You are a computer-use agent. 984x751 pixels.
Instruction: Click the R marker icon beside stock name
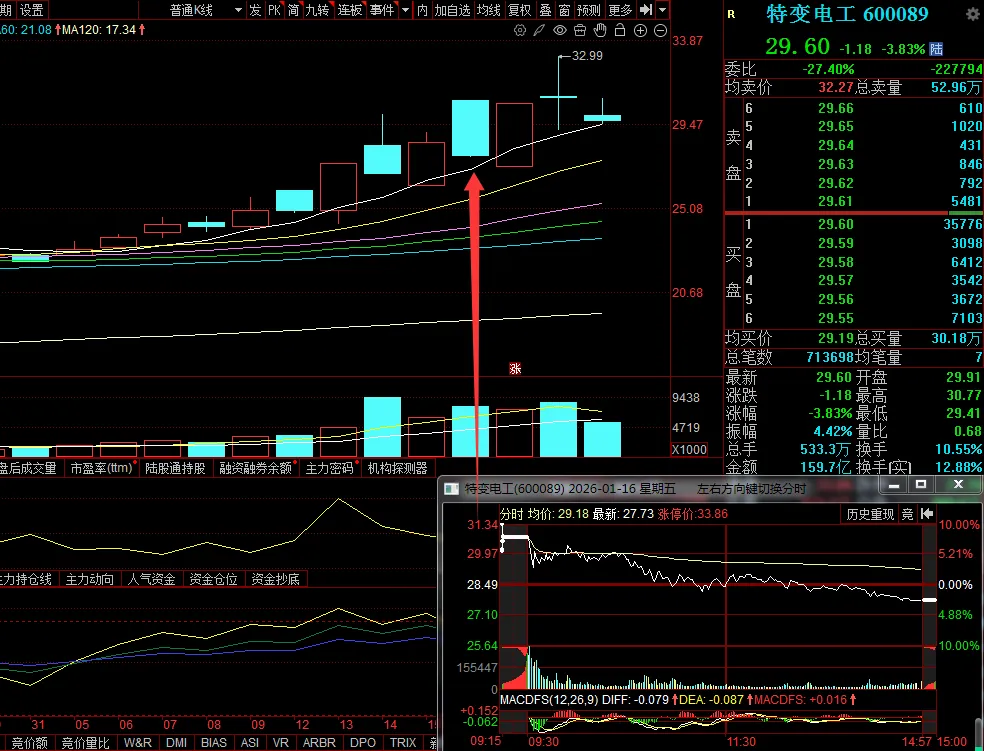coord(731,14)
